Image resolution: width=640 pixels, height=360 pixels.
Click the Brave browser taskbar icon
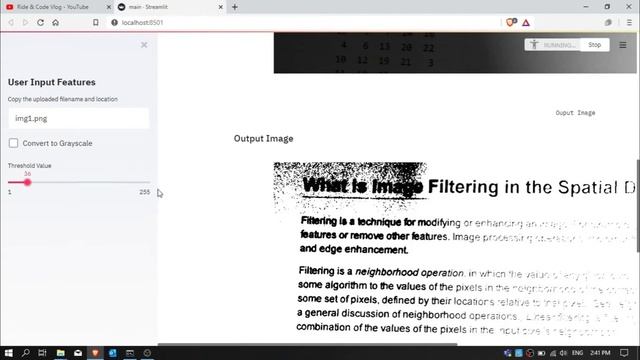point(95,353)
